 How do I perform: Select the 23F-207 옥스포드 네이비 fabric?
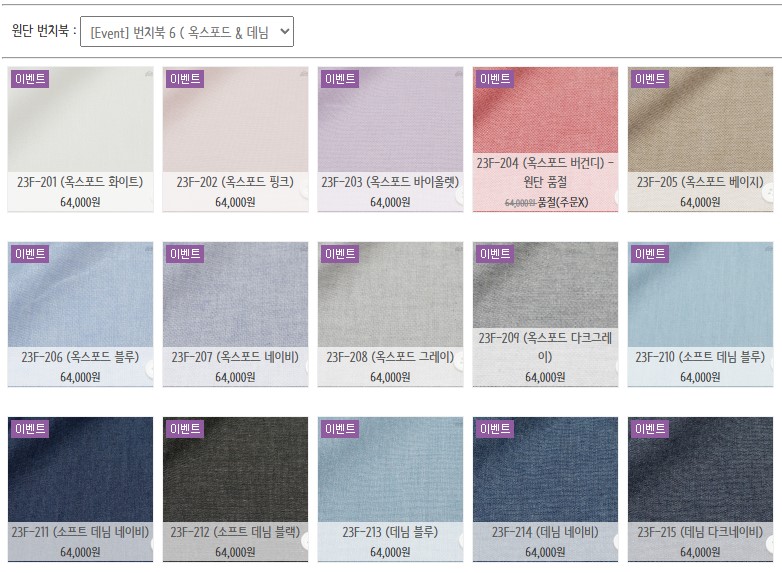[235, 314]
